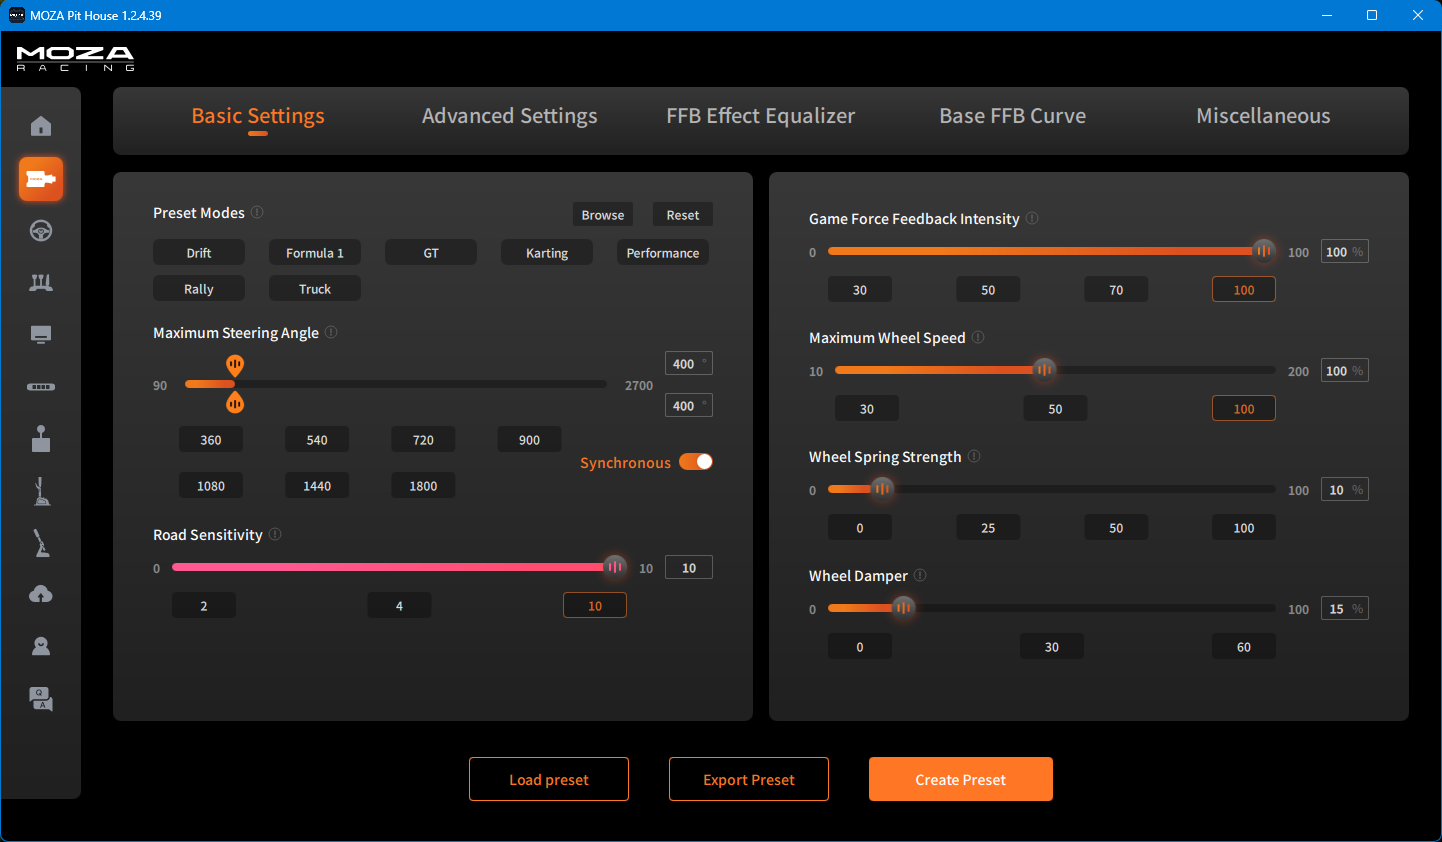Click the Road Sensitivity slider handle
This screenshot has width=1442, height=842.
pos(615,567)
